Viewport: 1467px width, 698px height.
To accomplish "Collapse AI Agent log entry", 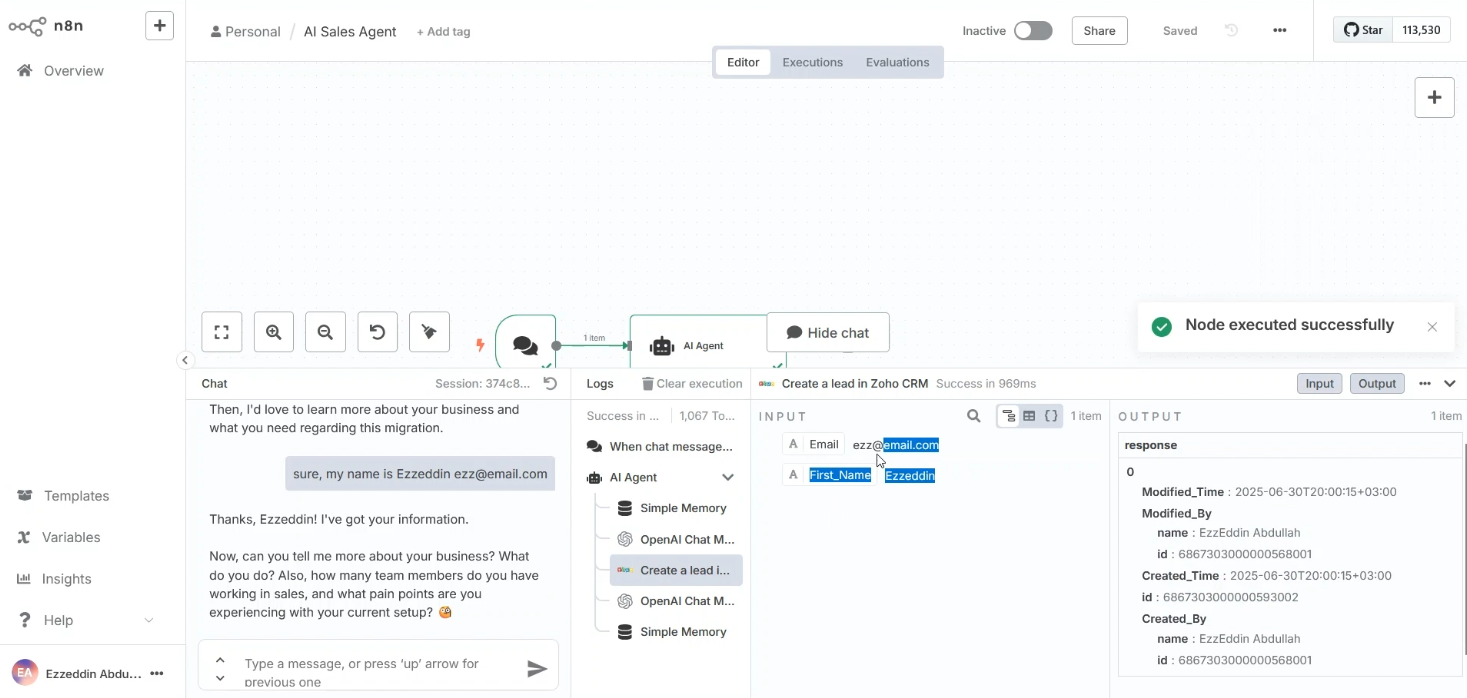I will click(x=728, y=478).
